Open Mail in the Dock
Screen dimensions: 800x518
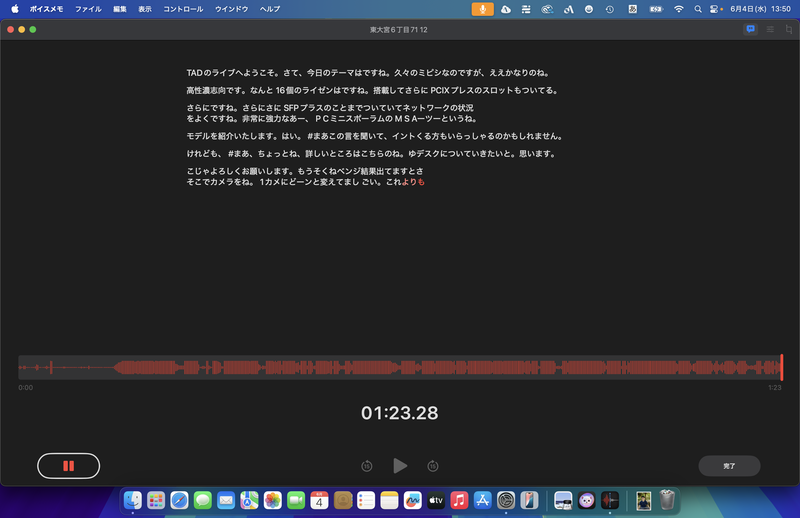[x=226, y=500]
